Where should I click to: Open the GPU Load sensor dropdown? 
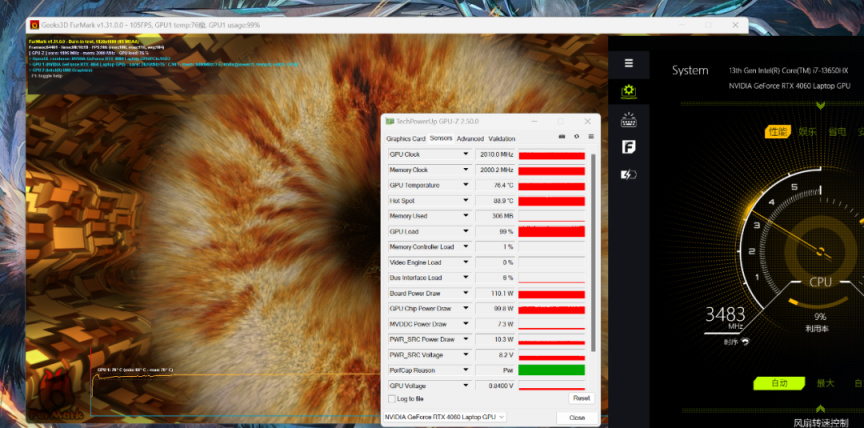click(466, 231)
